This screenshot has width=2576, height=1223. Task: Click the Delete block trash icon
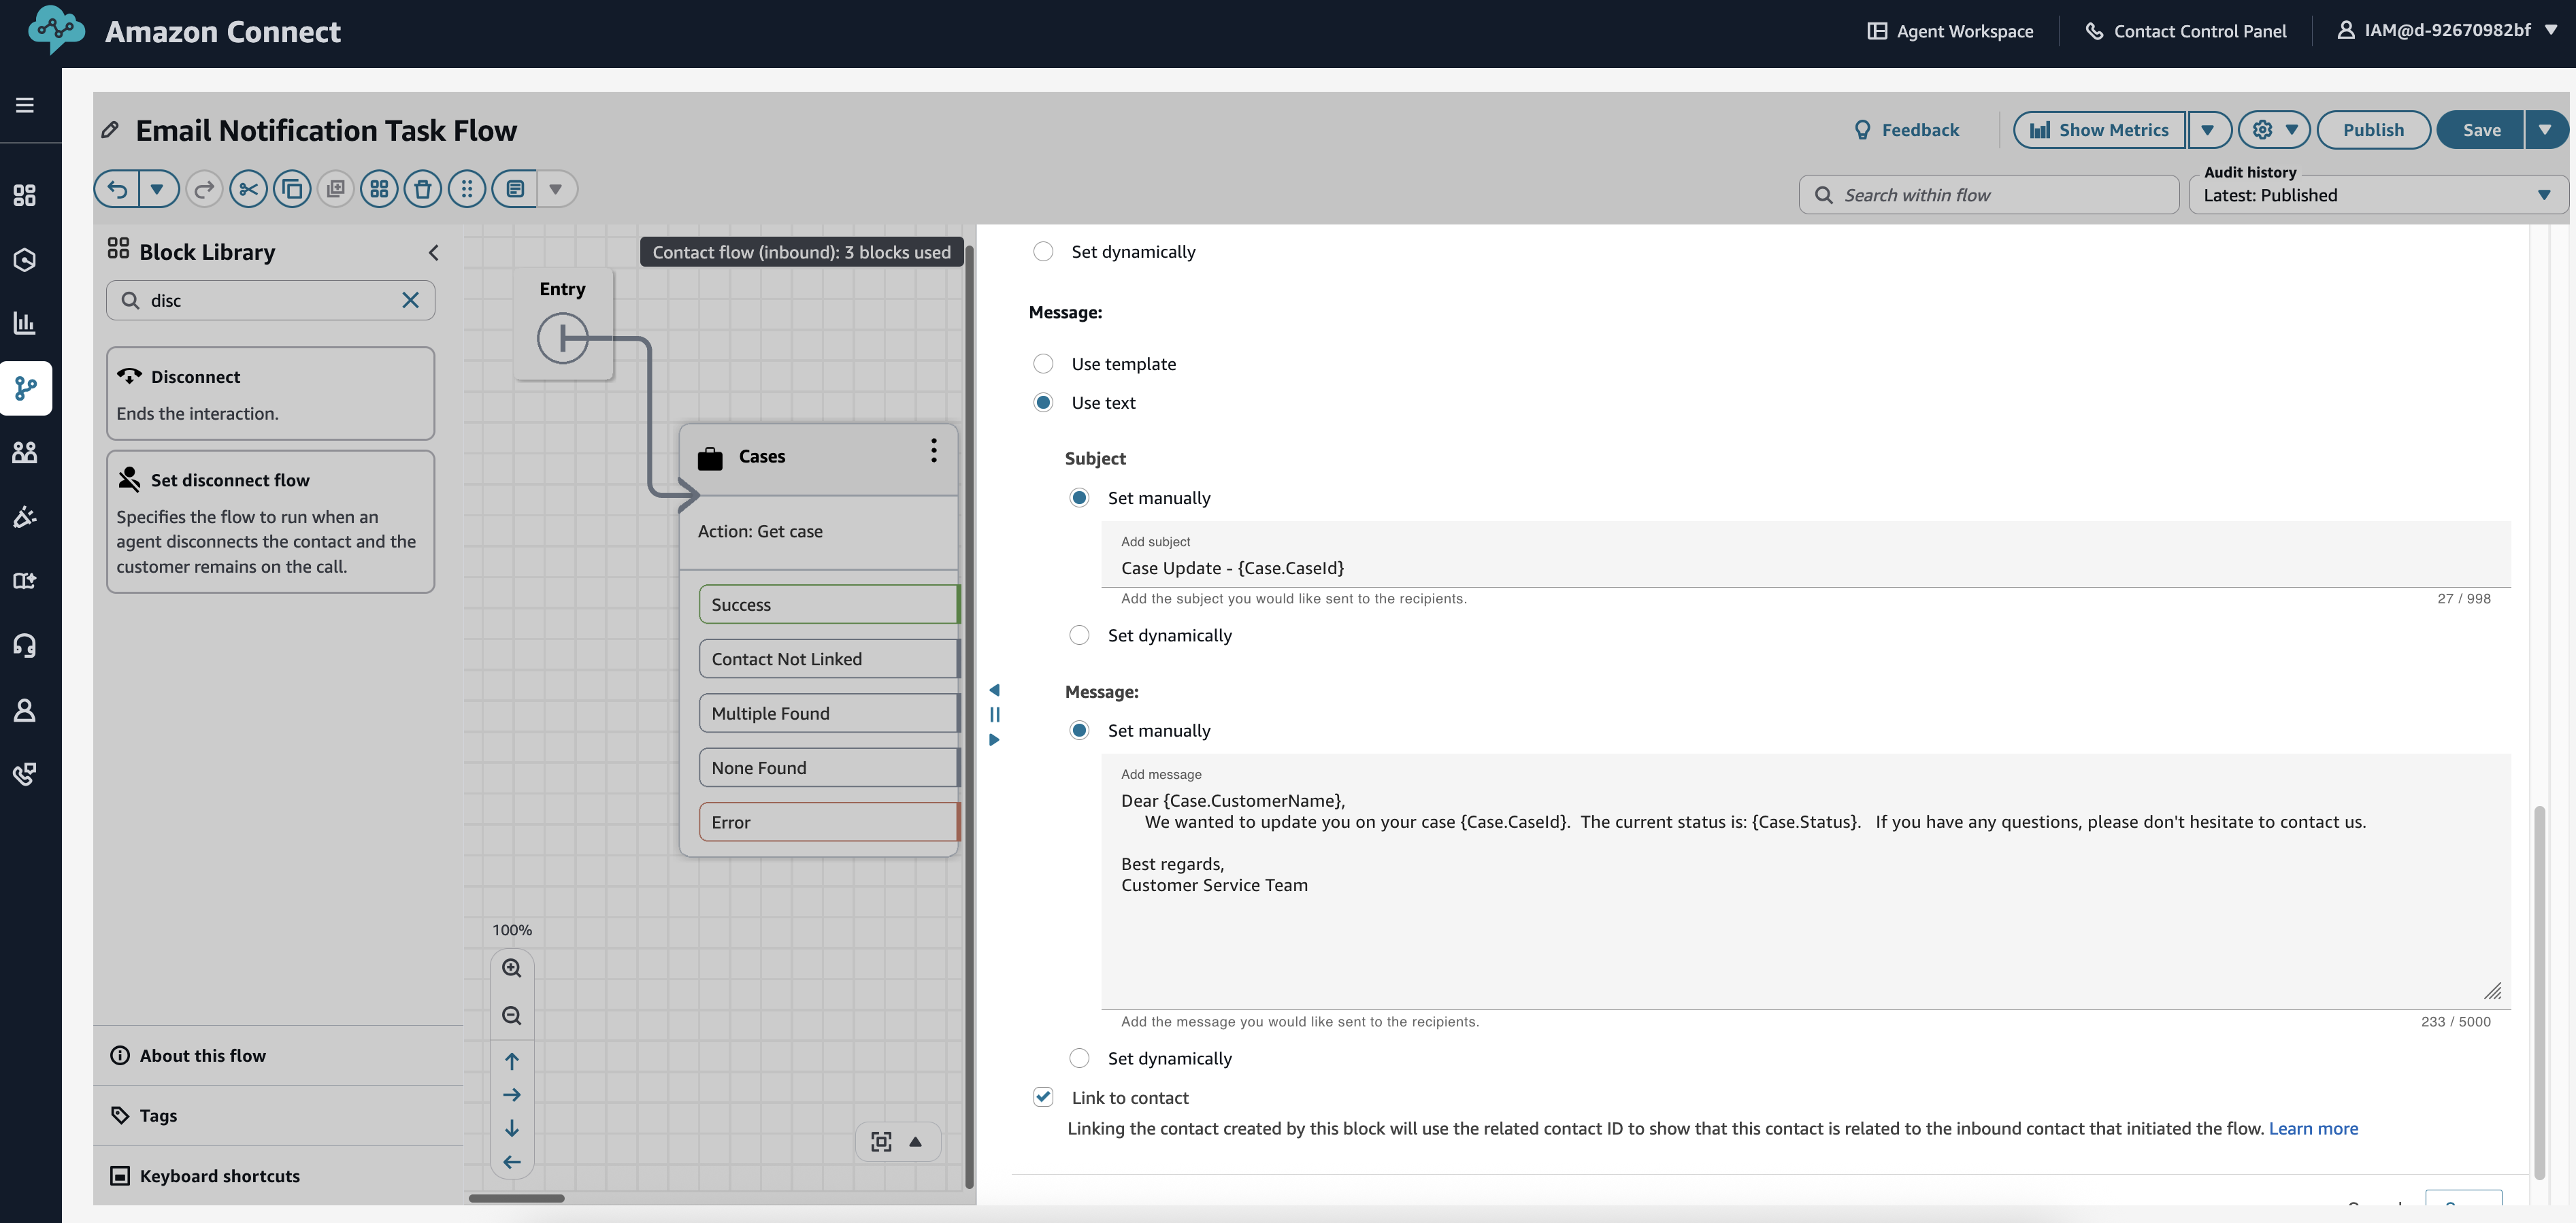tap(423, 188)
